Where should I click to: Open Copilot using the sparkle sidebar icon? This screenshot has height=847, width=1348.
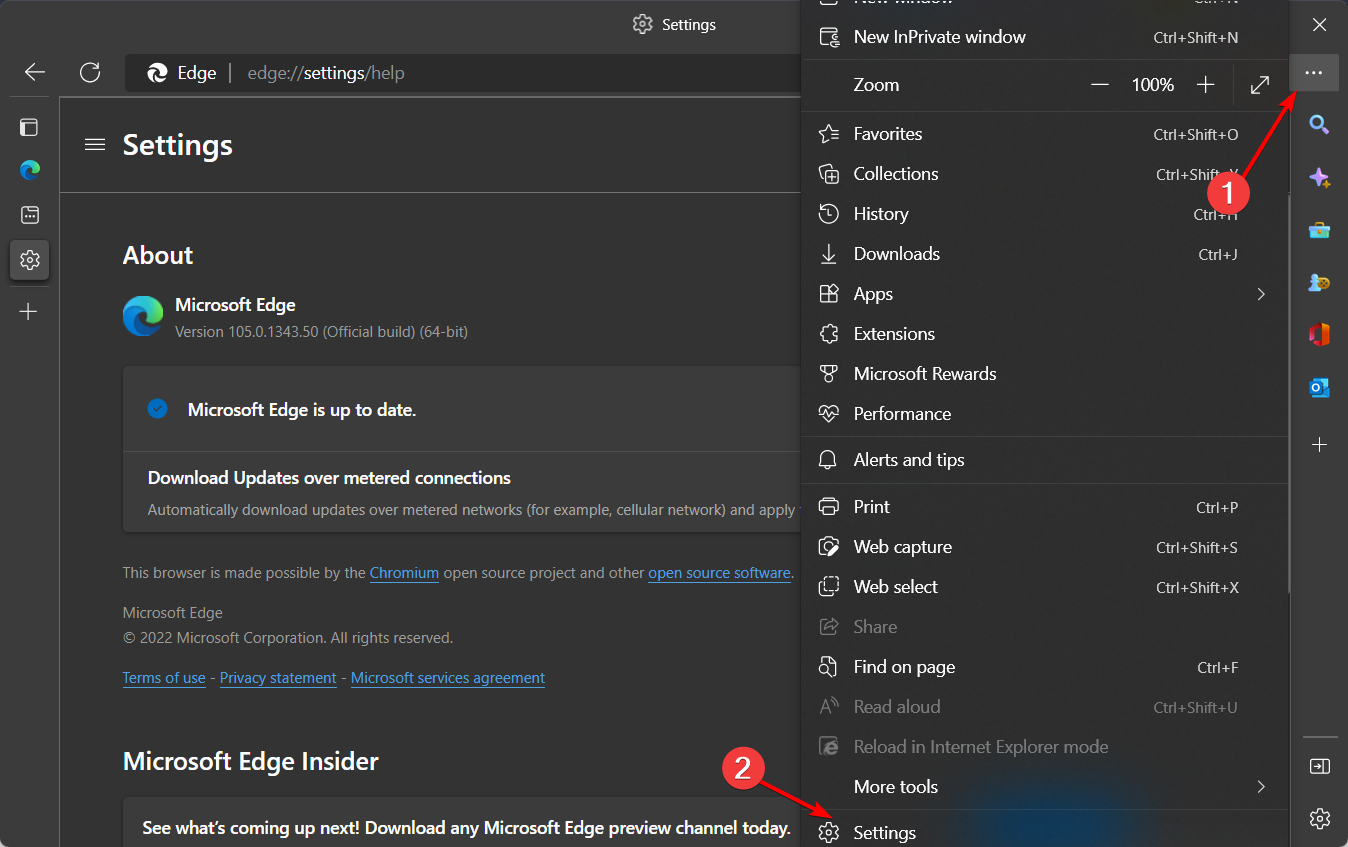pyautogui.click(x=1319, y=177)
